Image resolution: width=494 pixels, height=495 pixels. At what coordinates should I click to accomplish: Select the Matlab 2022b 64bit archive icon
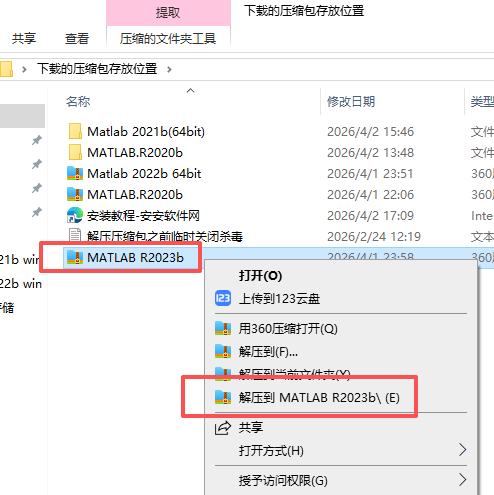(x=75, y=173)
